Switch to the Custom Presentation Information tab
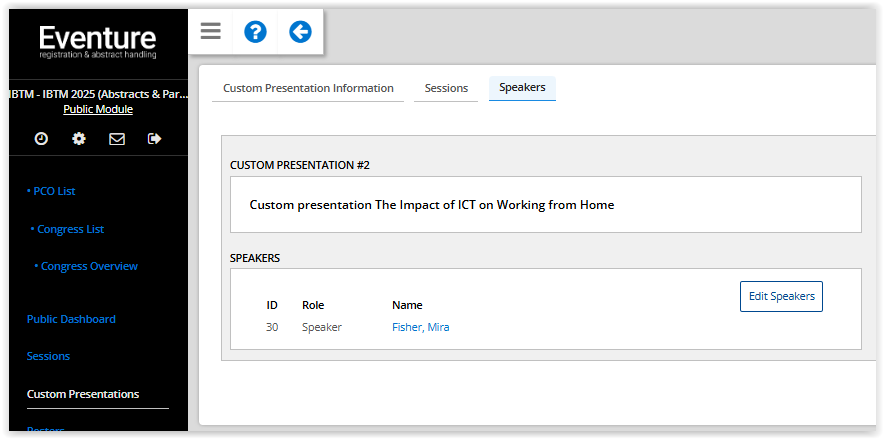 (308, 88)
